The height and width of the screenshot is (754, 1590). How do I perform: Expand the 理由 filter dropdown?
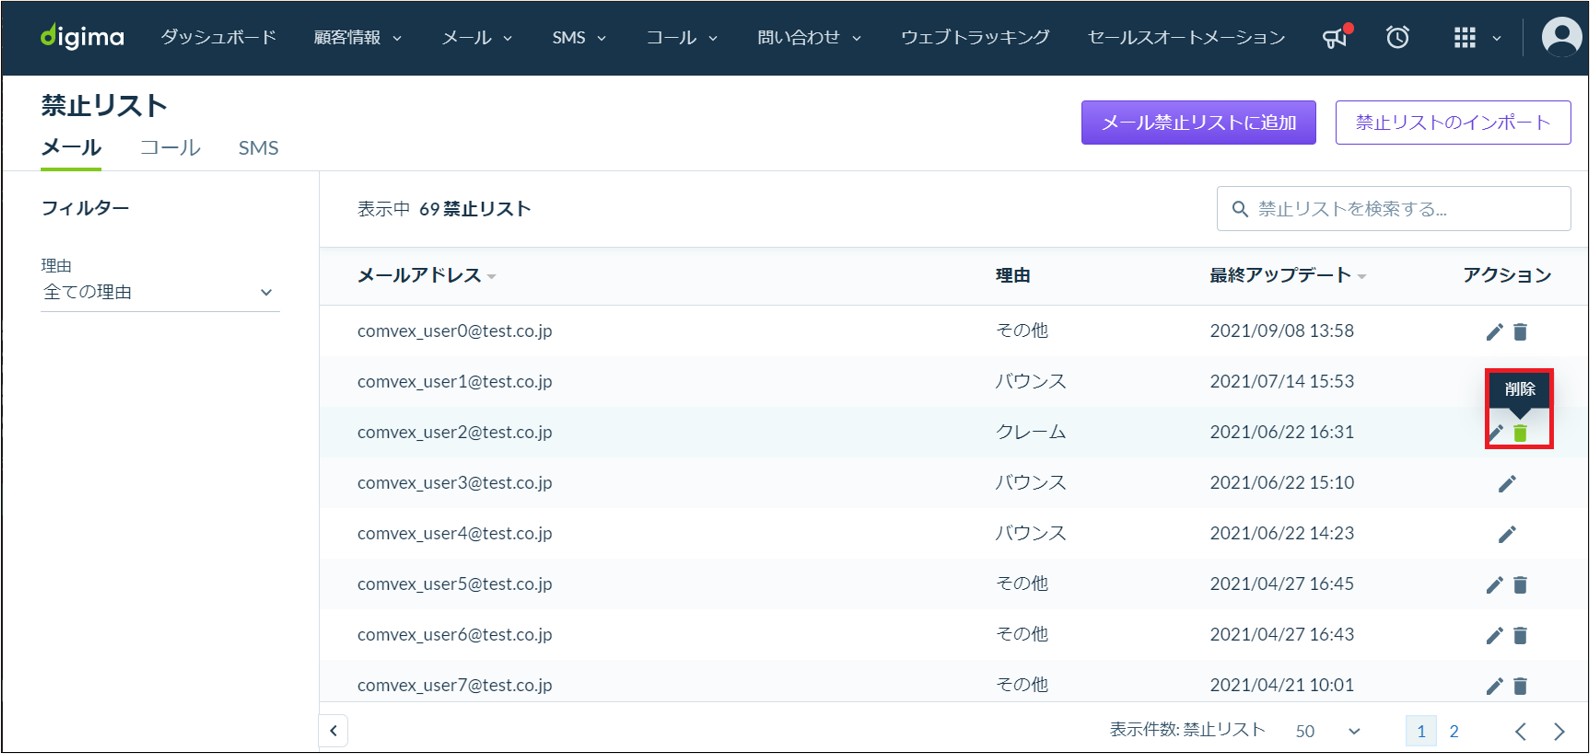point(160,292)
